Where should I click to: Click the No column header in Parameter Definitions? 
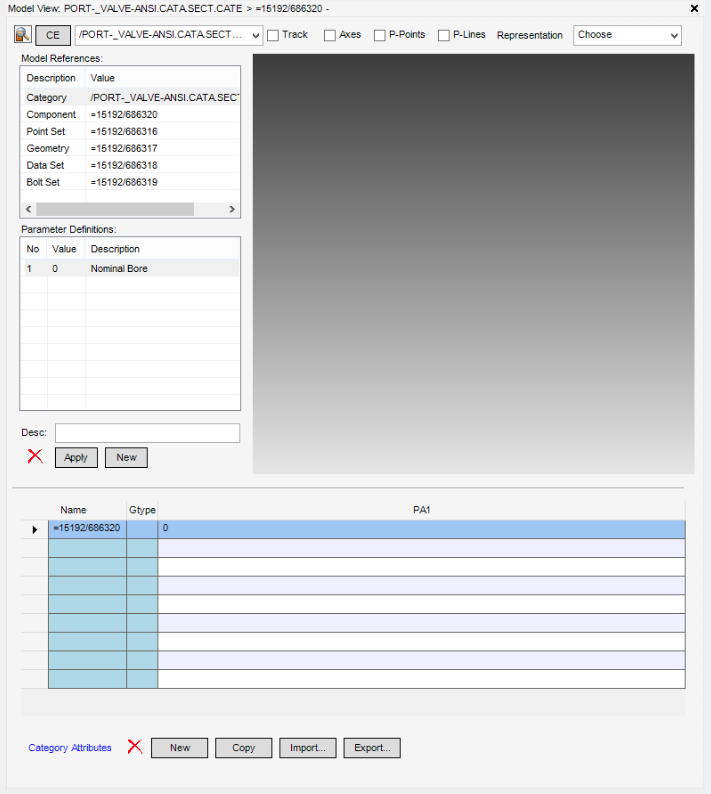pos(33,249)
